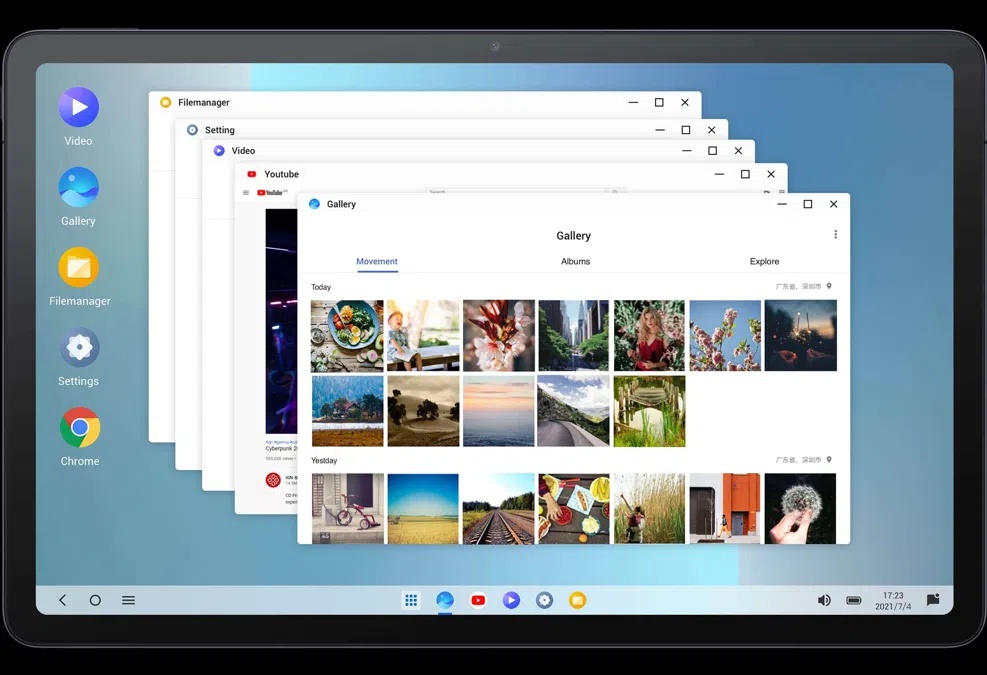The width and height of the screenshot is (987, 675).
Task: Open the Video app on desktop
Action: 78,108
